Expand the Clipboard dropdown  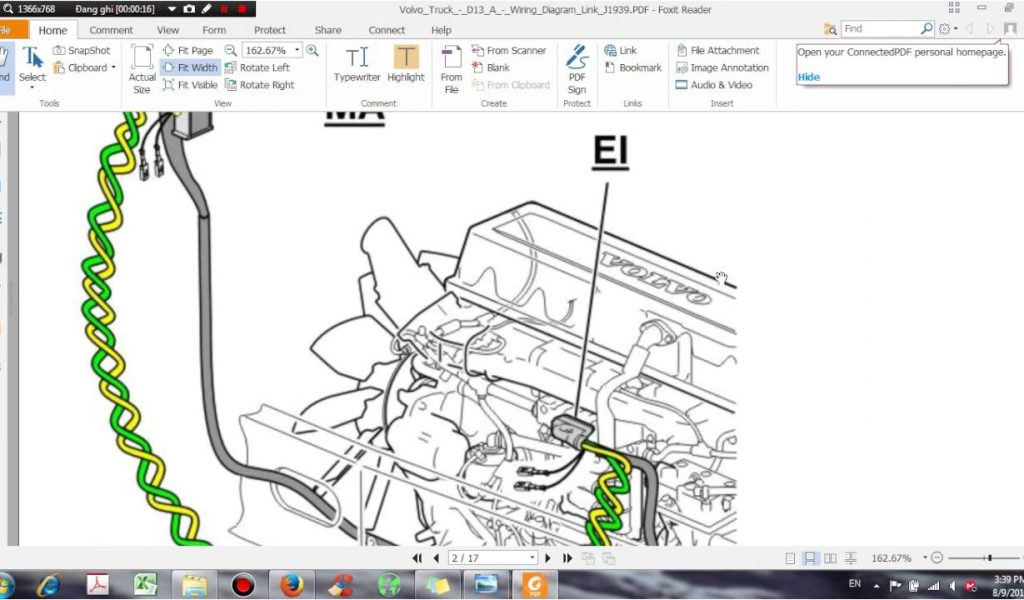pos(113,68)
